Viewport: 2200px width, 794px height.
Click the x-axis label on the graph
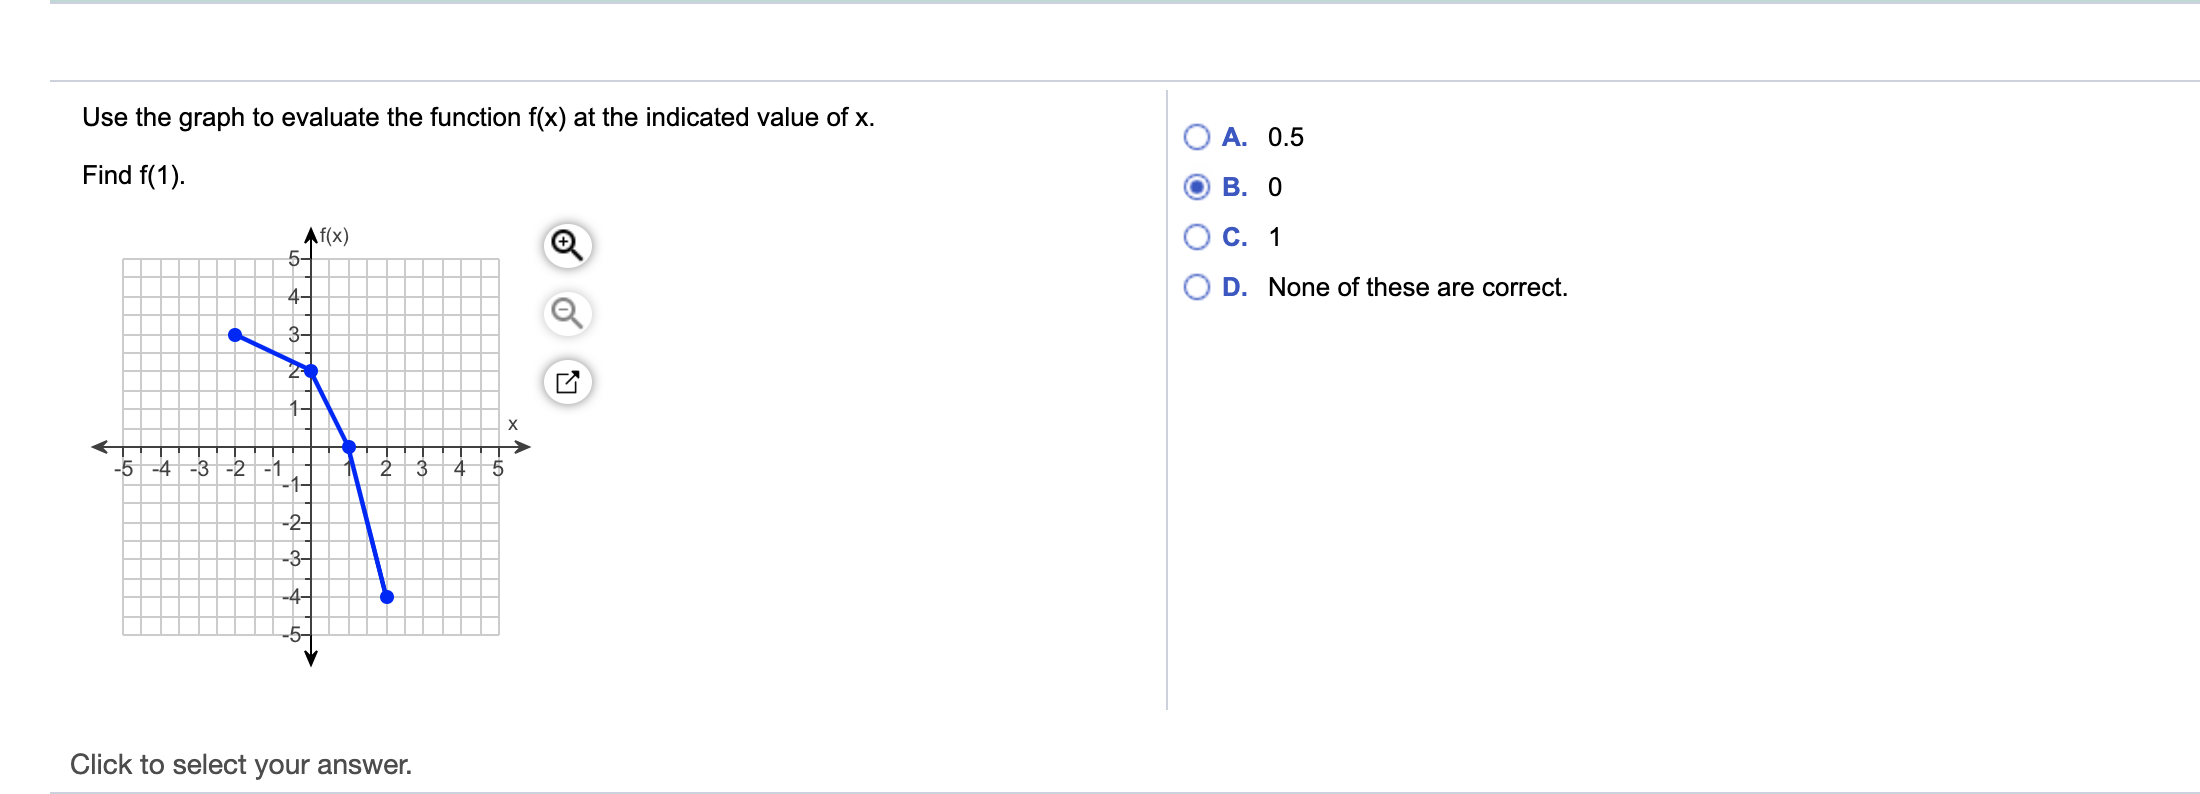pyautogui.click(x=513, y=424)
